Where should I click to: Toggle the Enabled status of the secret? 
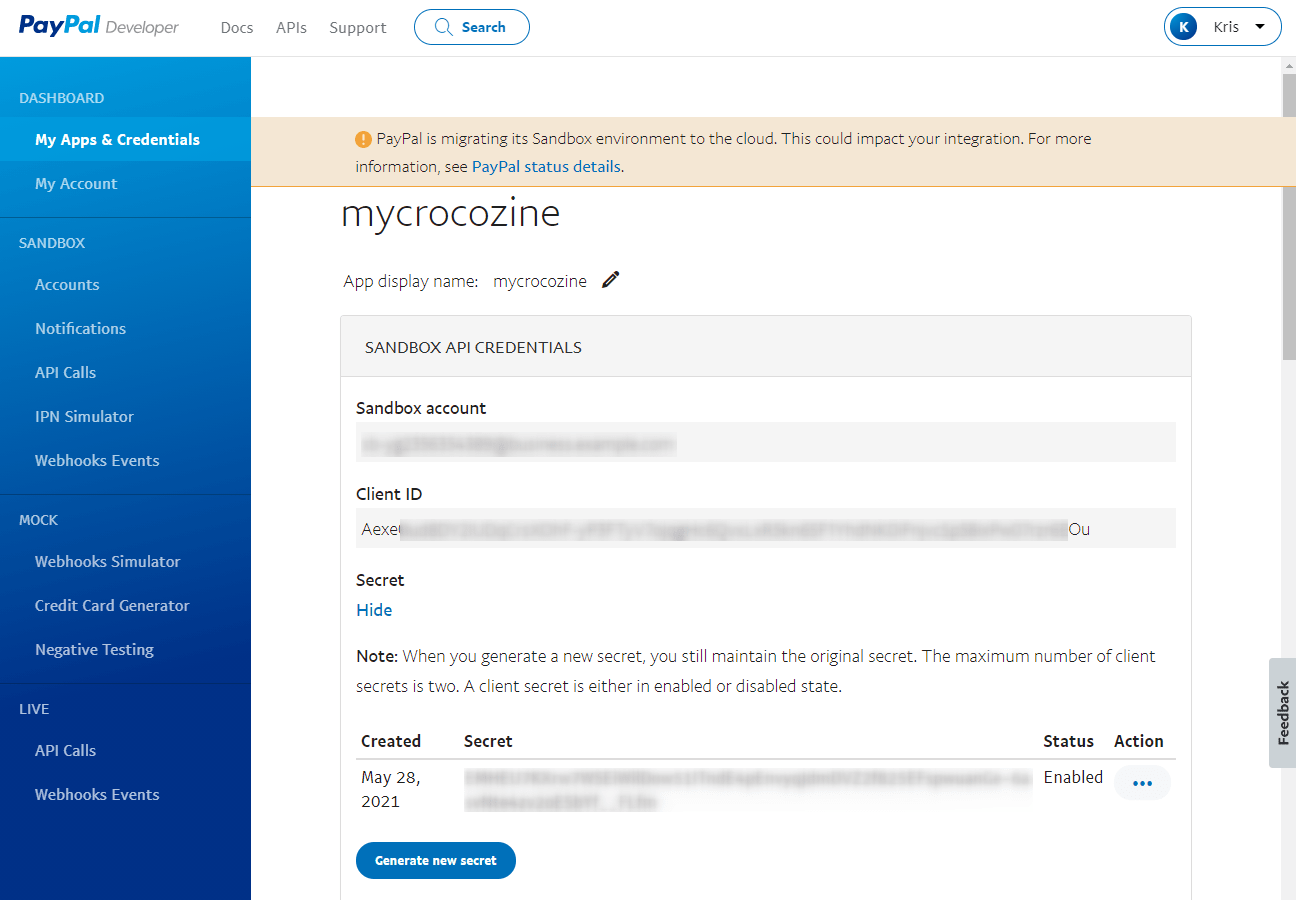[x=1073, y=776]
